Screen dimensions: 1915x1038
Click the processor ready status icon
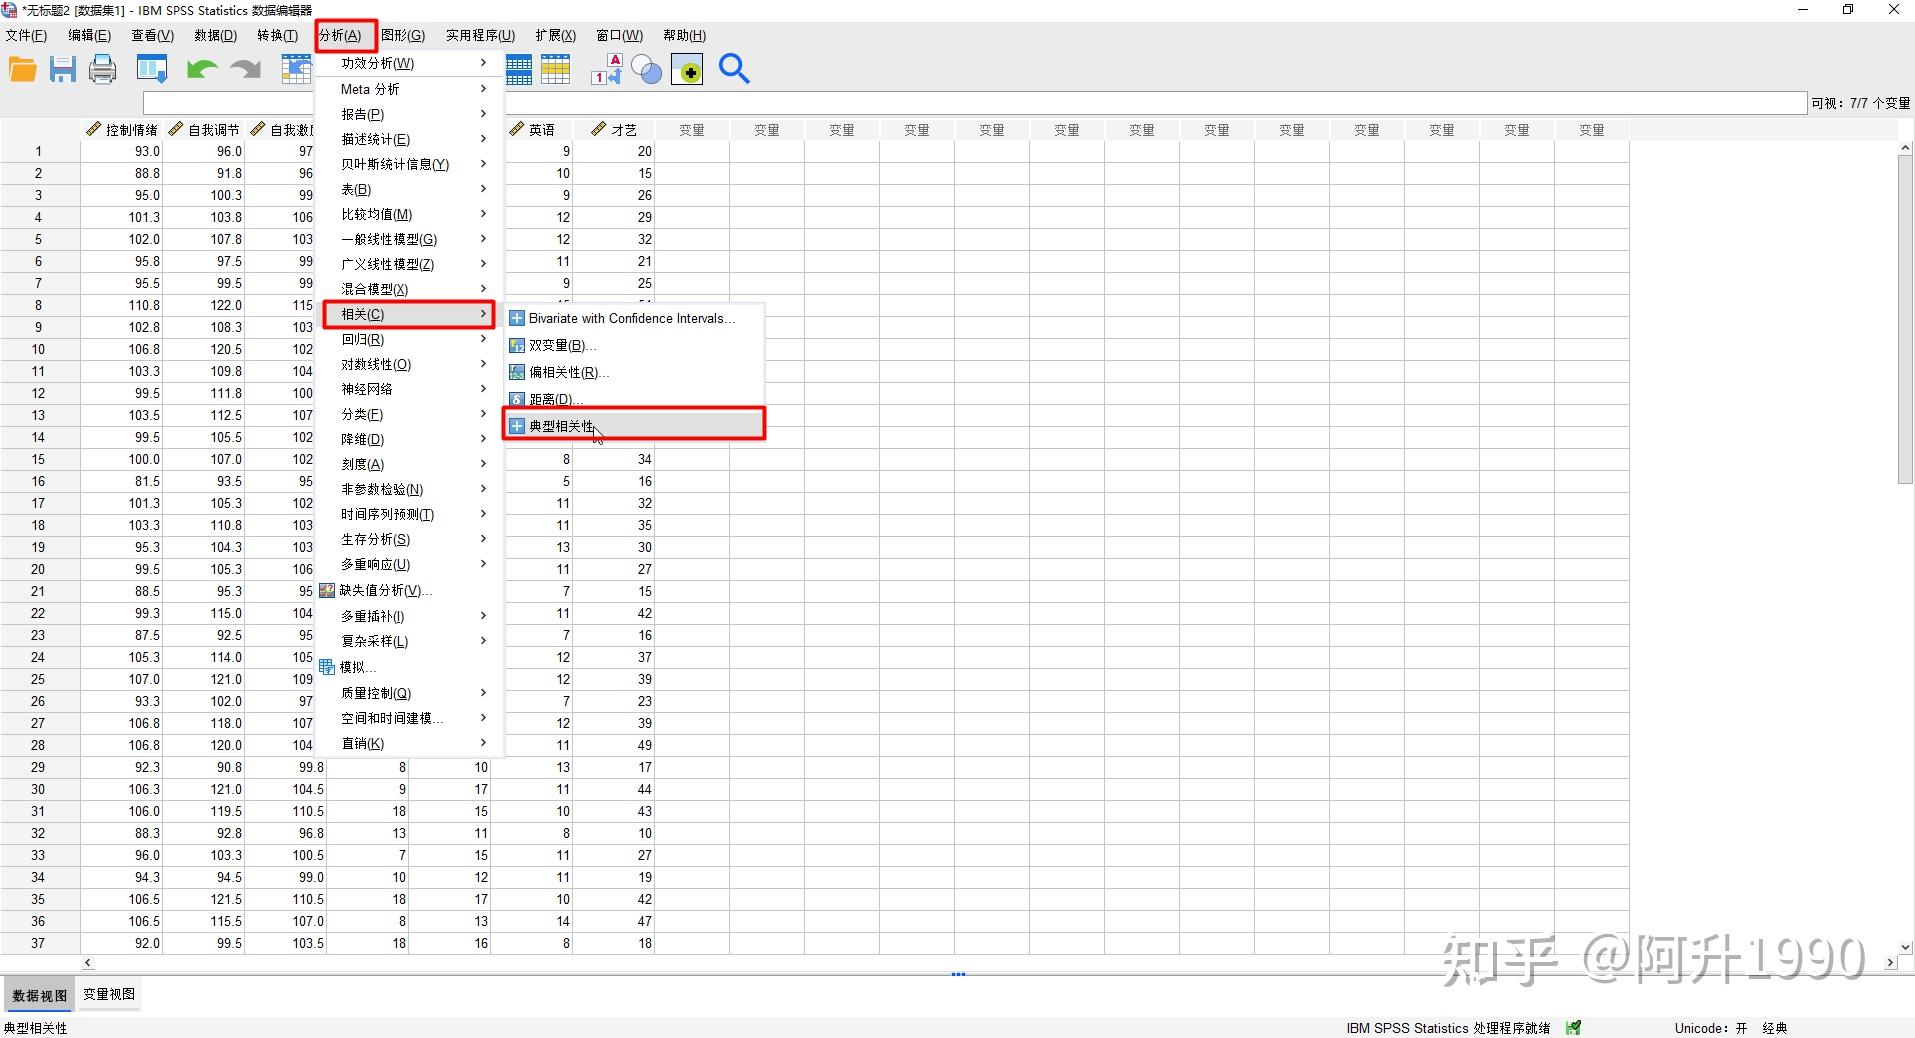pyautogui.click(x=1574, y=1027)
